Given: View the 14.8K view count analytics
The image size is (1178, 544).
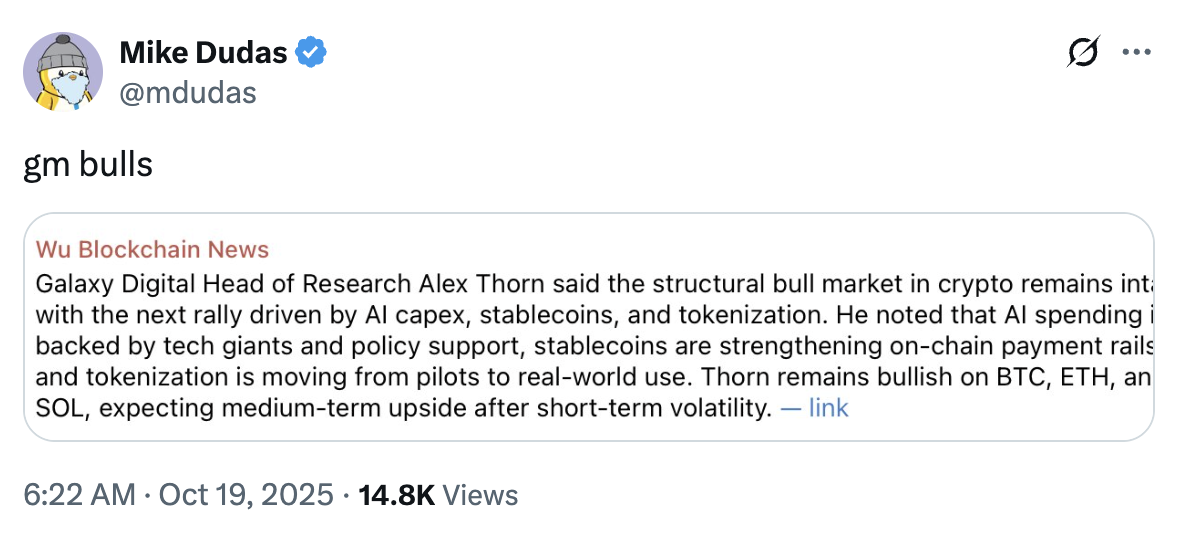Looking at the screenshot, I should (397, 495).
